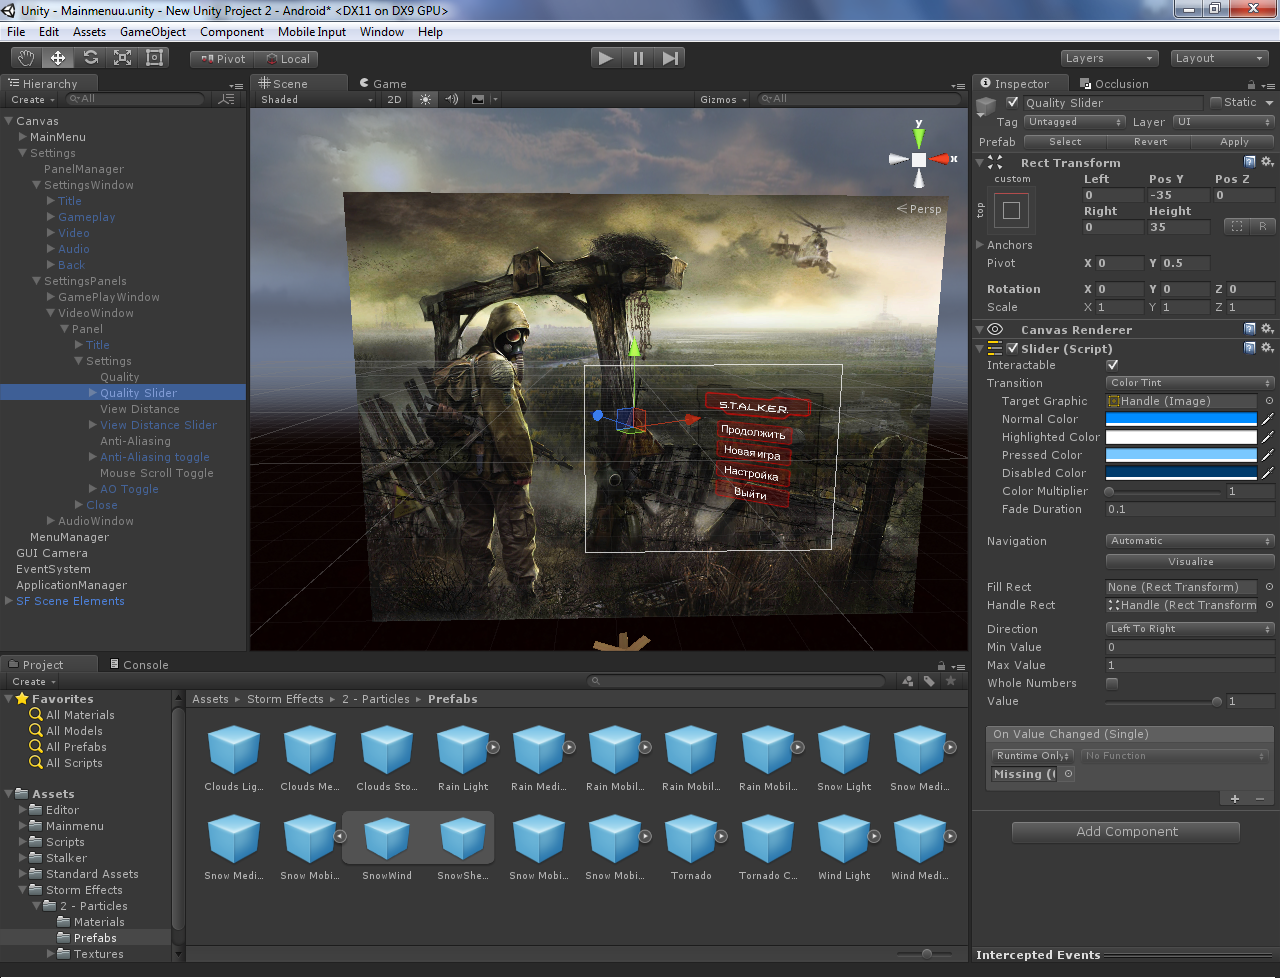Open the Shaded draw mode dropdown
The image size is (1280, 978).
pyautogui.click(x=316, y=99)
